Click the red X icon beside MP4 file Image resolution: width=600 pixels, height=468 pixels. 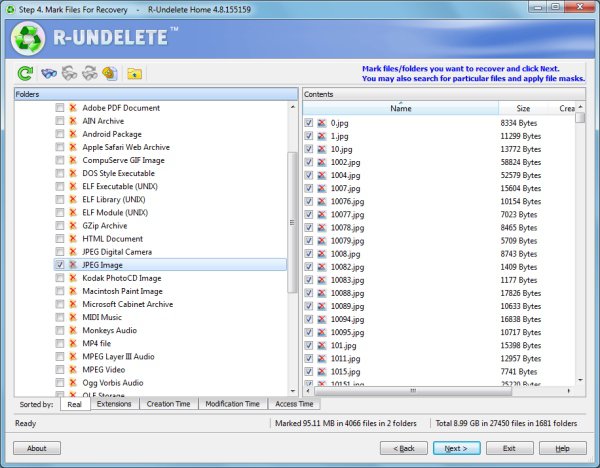[x=73, y=343]
